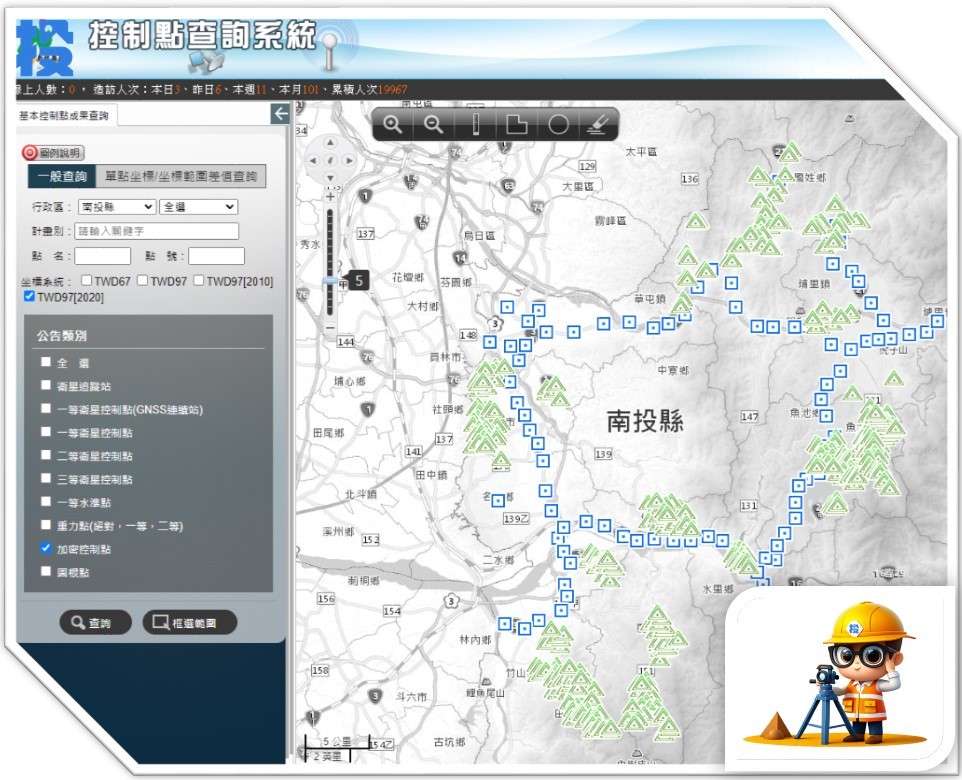
Task: Pan the map left with the arrow
Action: (x=313, y=161)
